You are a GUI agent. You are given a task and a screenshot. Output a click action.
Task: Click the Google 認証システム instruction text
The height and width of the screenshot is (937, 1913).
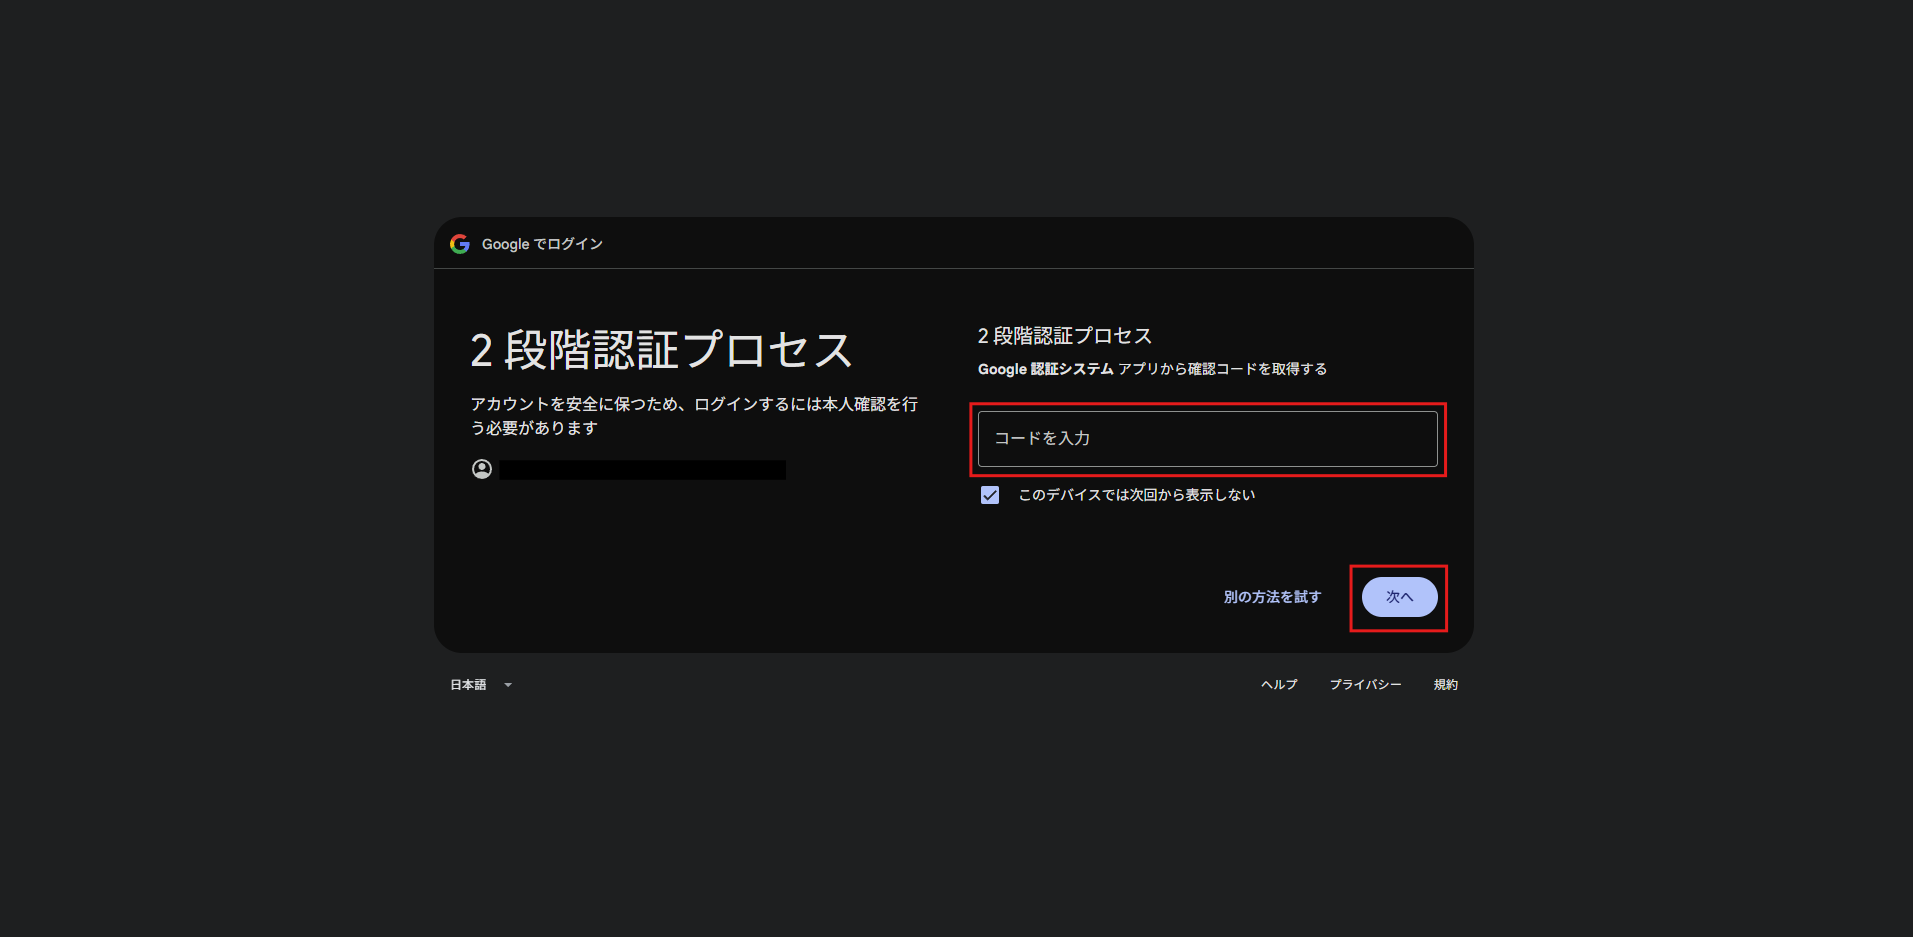[x=1045, y=369]
